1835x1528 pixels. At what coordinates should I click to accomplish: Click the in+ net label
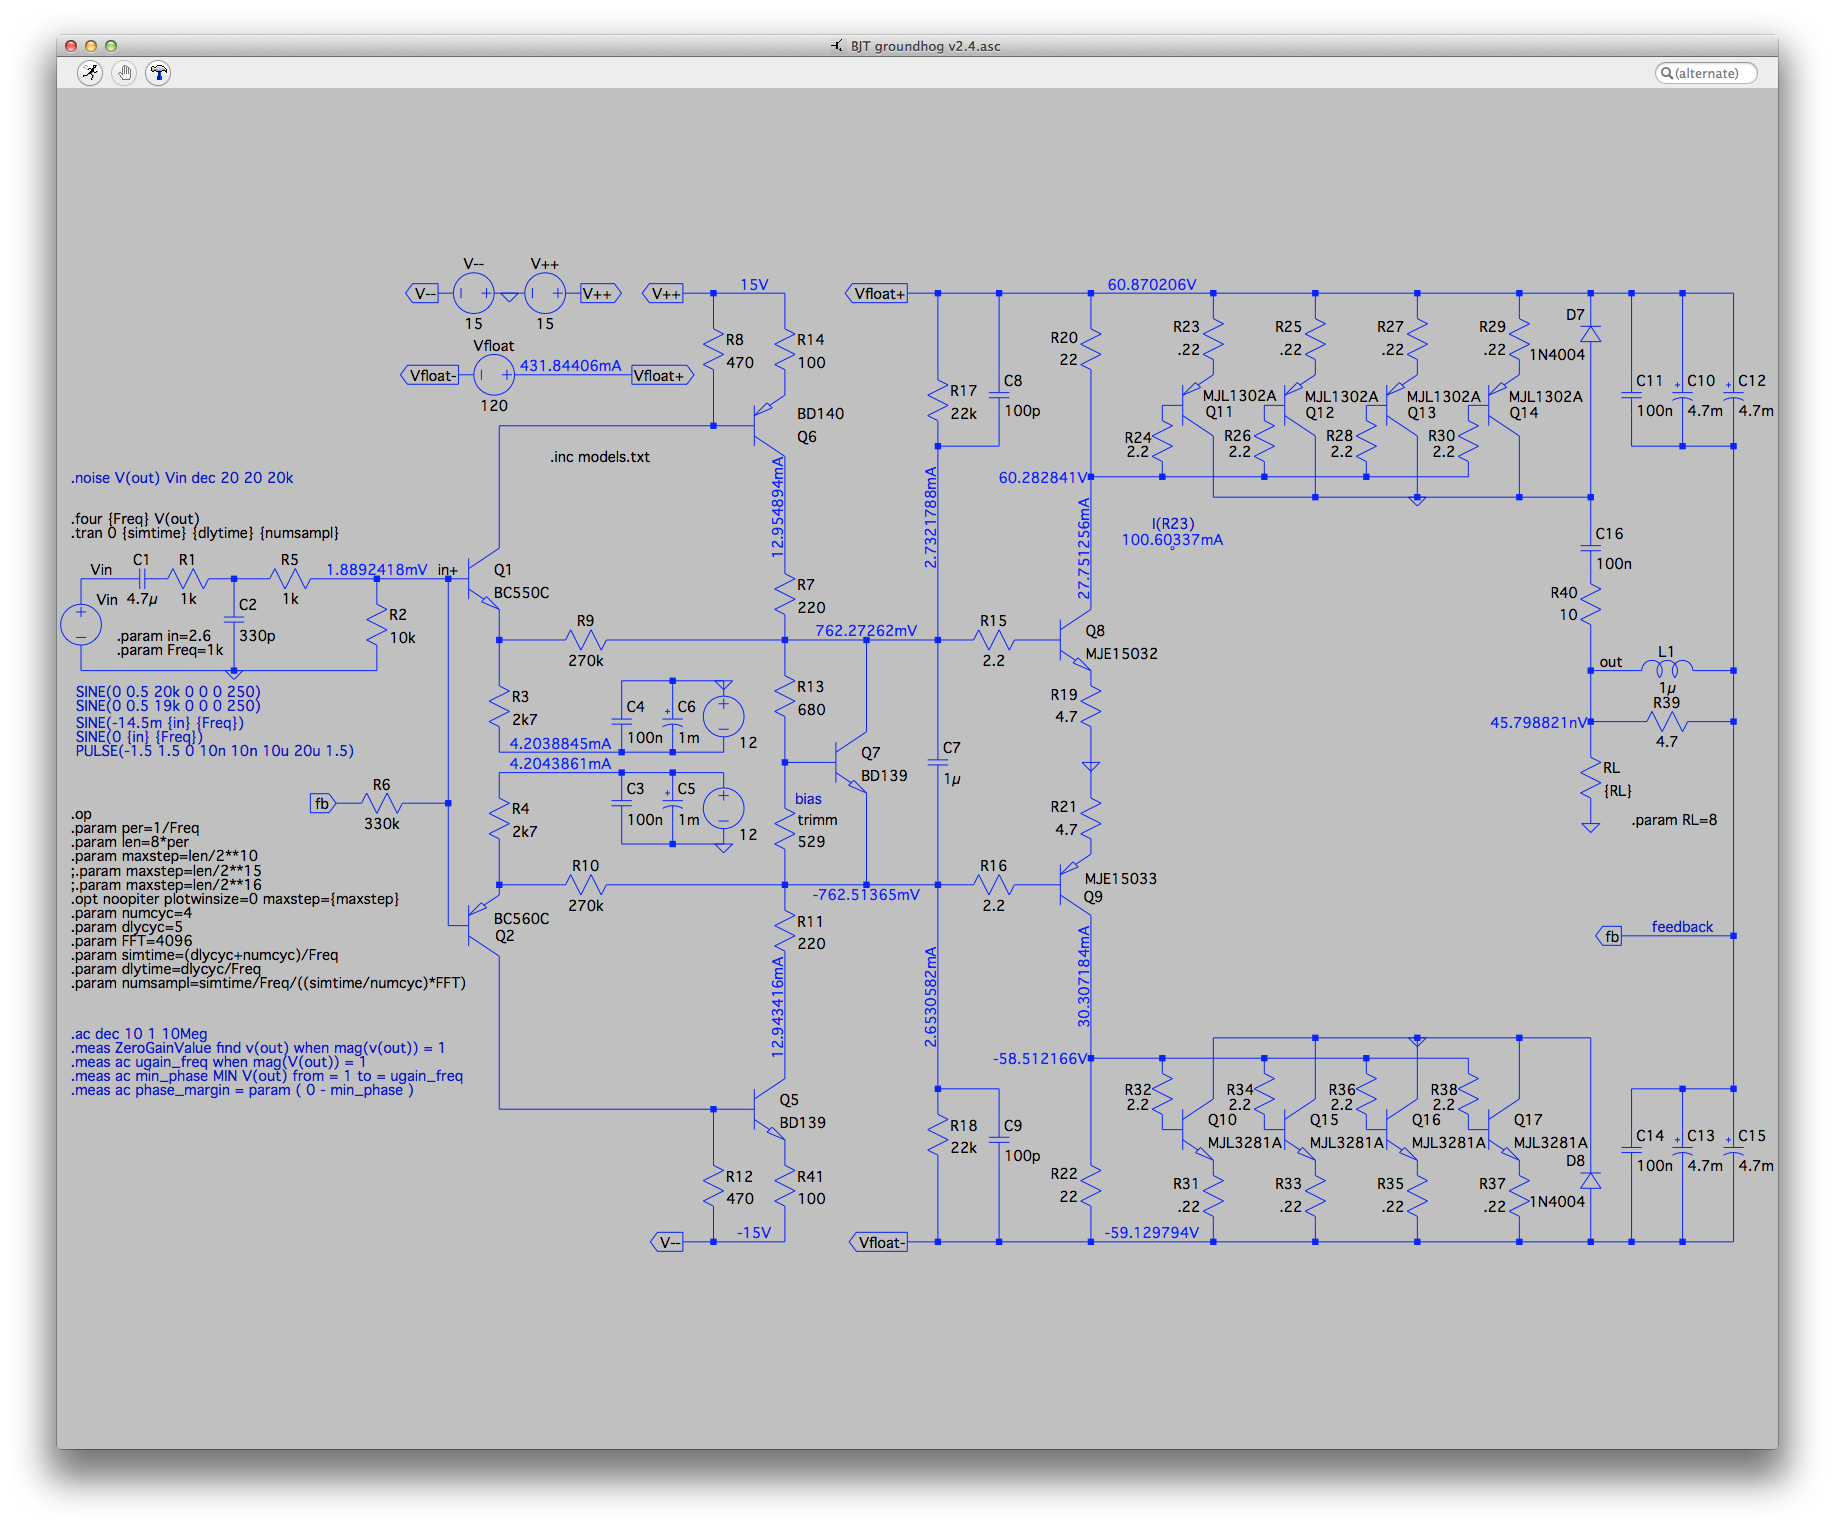447,570
